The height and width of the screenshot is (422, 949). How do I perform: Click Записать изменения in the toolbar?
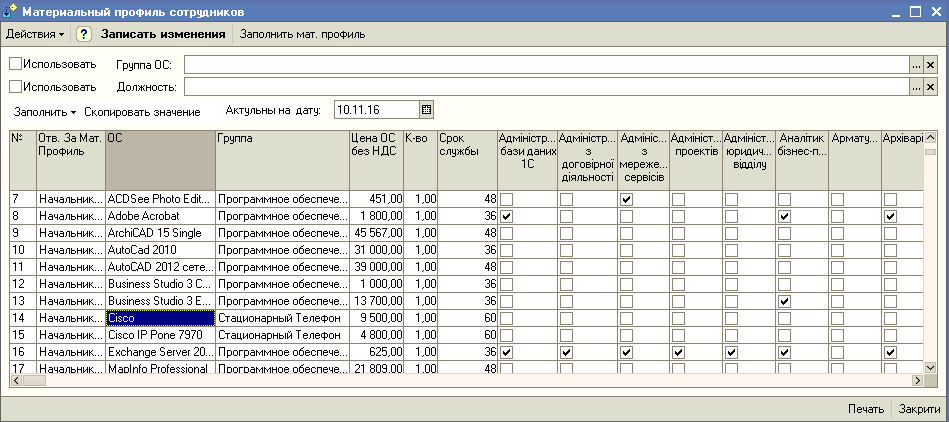[x=162, y=34]
